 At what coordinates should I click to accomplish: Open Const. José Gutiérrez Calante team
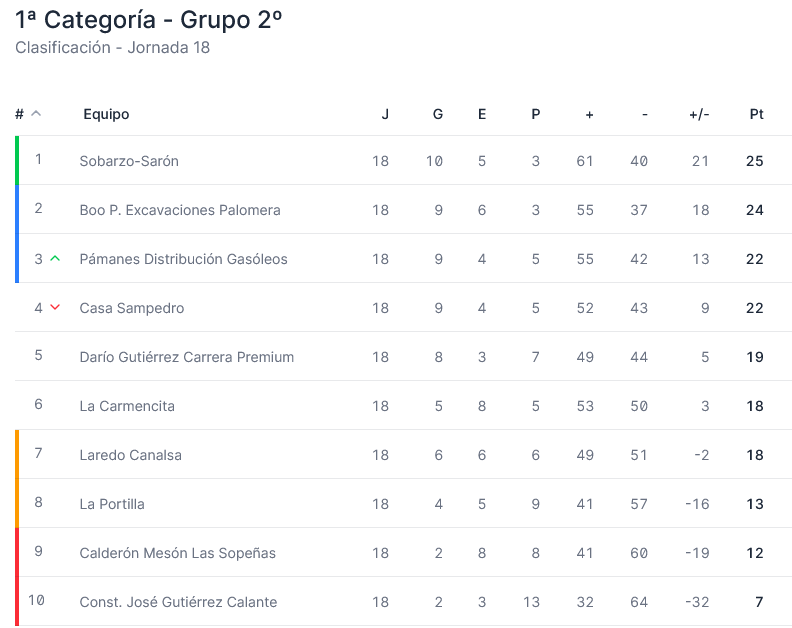(x=178, y=602)
